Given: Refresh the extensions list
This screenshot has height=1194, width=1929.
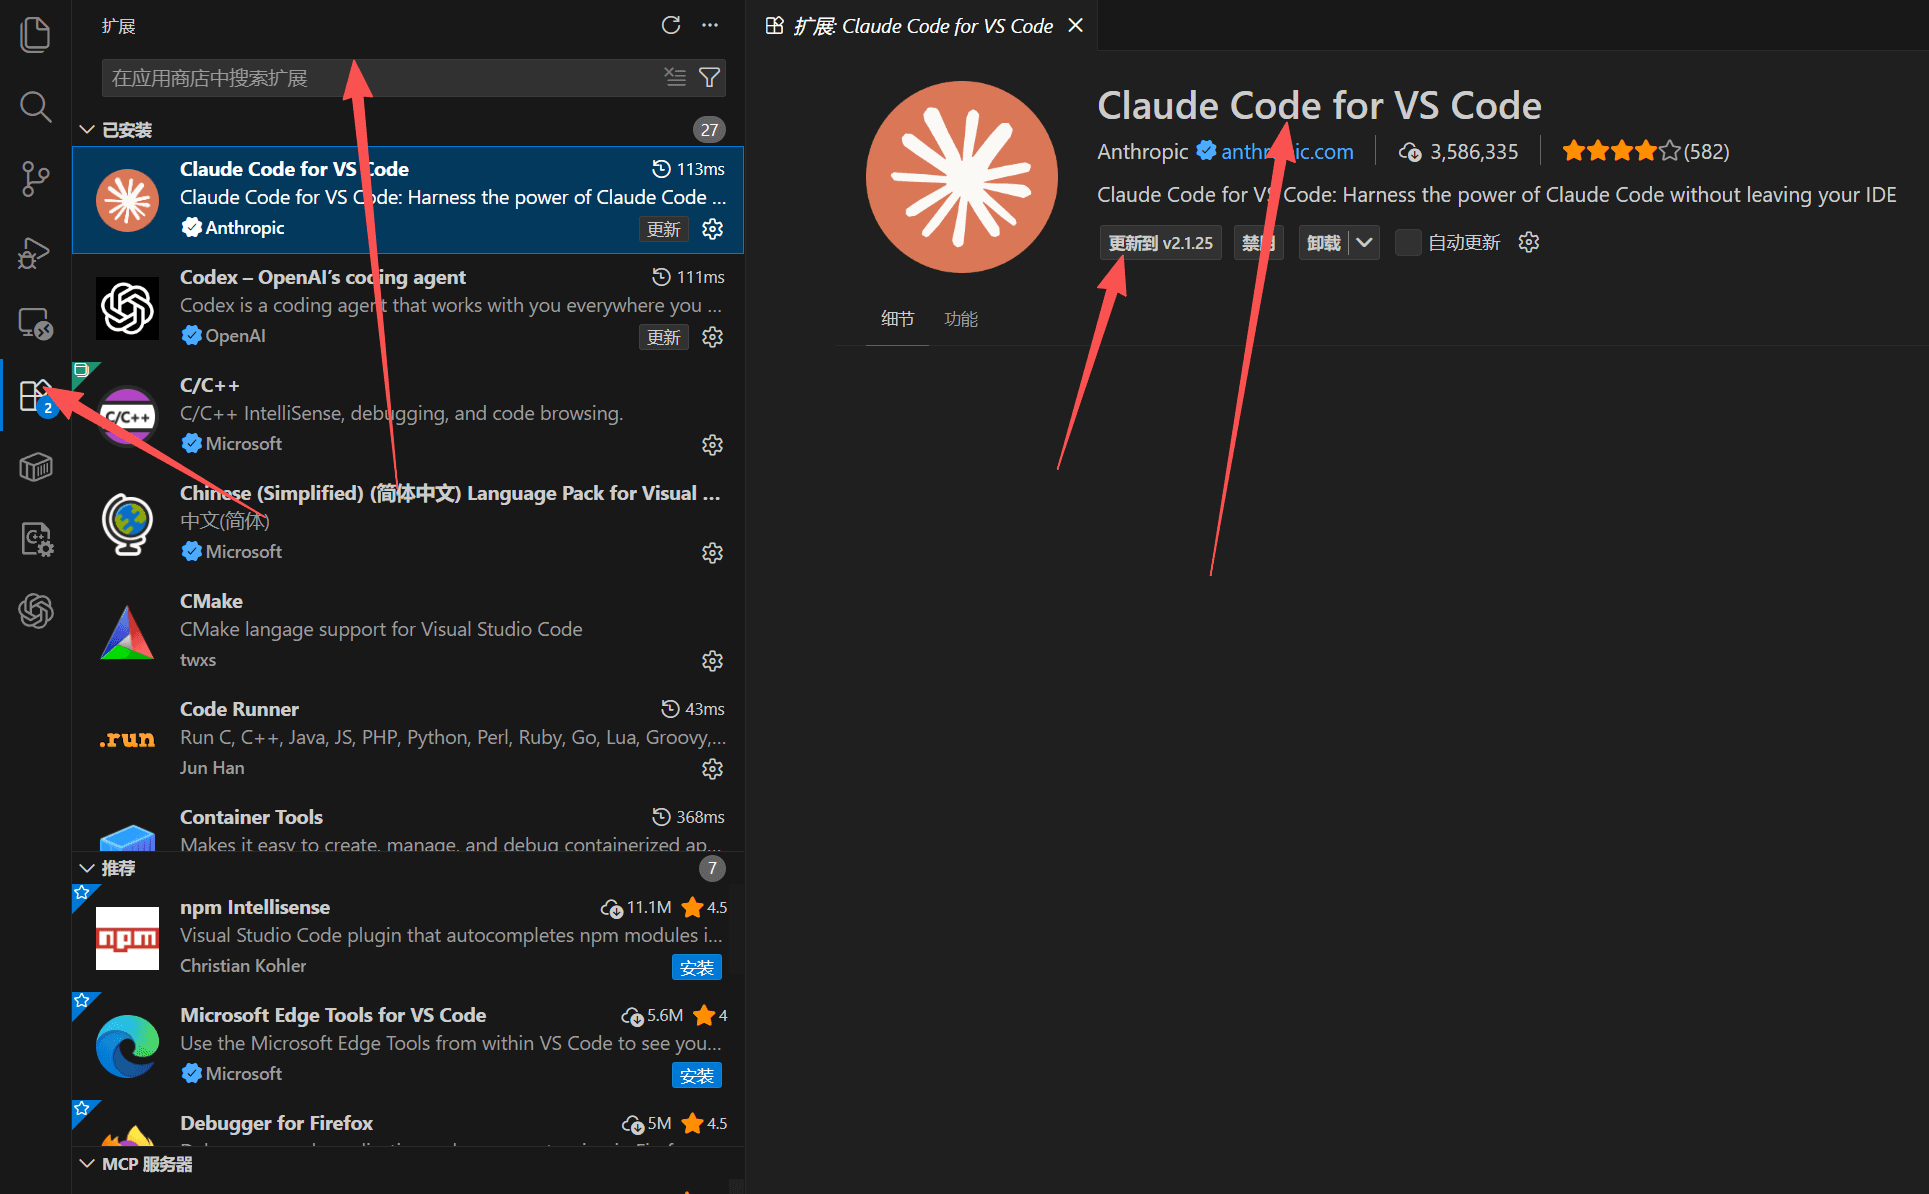Looking at the screenshot, I should (671, 25).
